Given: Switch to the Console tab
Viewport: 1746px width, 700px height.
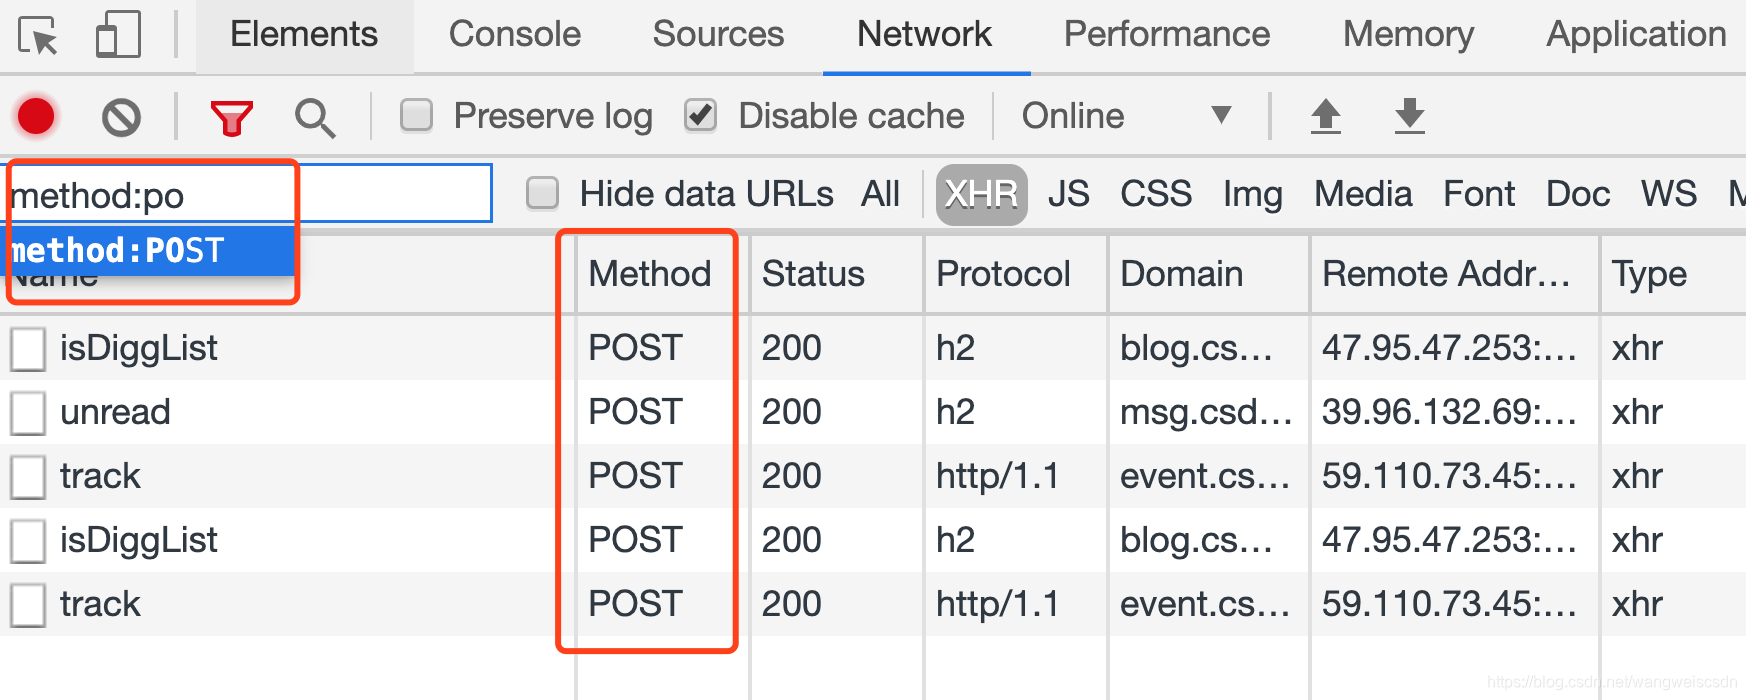Looking at the screenshot, I should tap(515, 33).
